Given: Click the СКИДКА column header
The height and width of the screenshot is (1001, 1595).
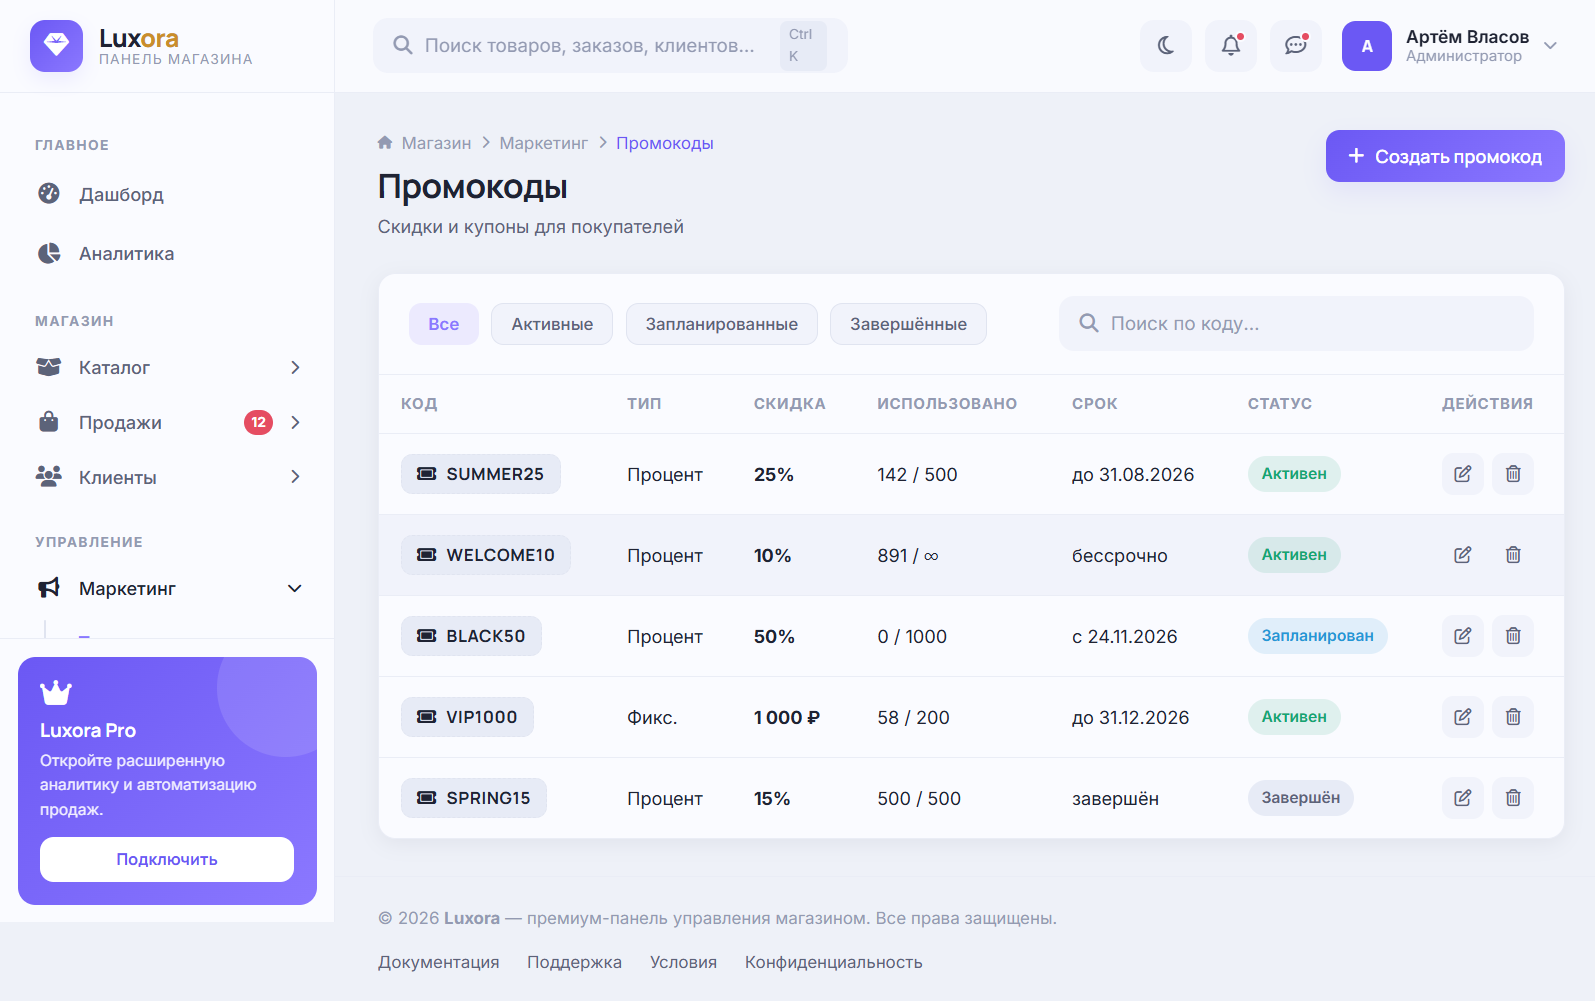Looking at the screenshot, I should (790, 404).
